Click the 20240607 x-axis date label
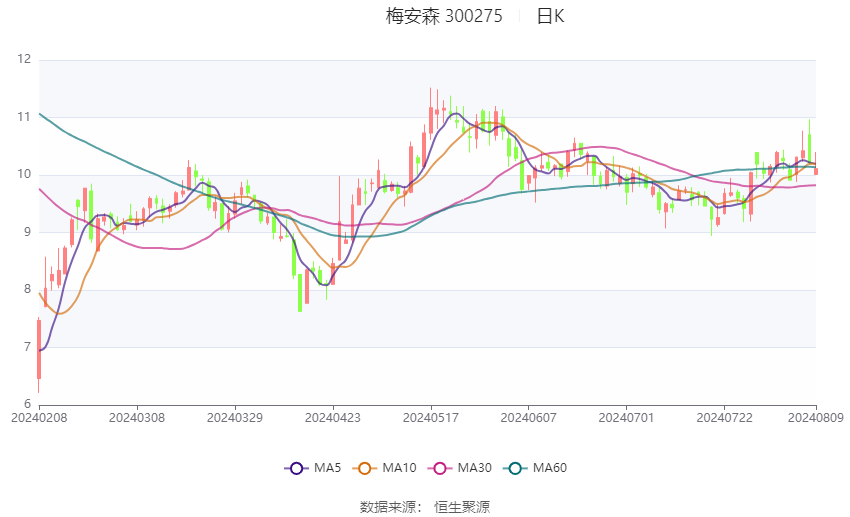Image resolution: width=850 pixels, height=517 pixels. click(x=529, y=418)
